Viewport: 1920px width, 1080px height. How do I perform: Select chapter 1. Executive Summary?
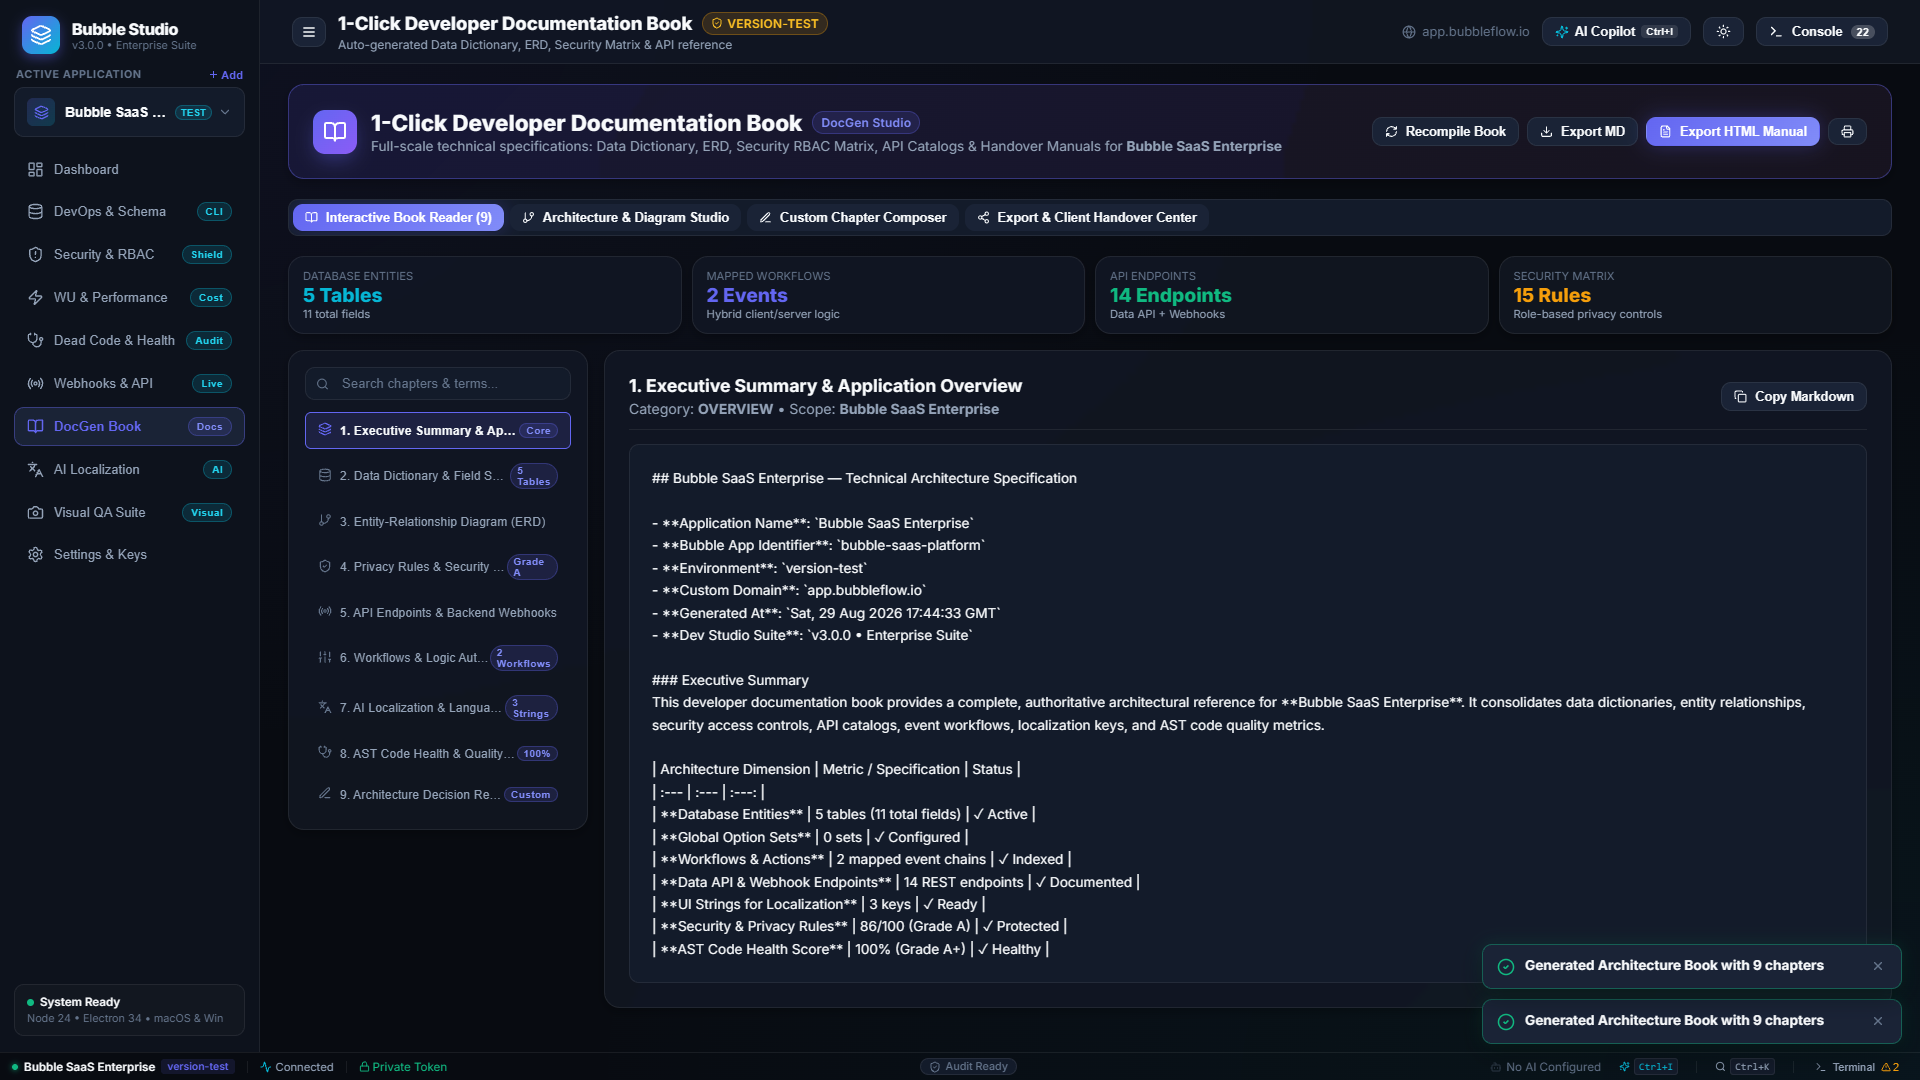coord(438,431)
